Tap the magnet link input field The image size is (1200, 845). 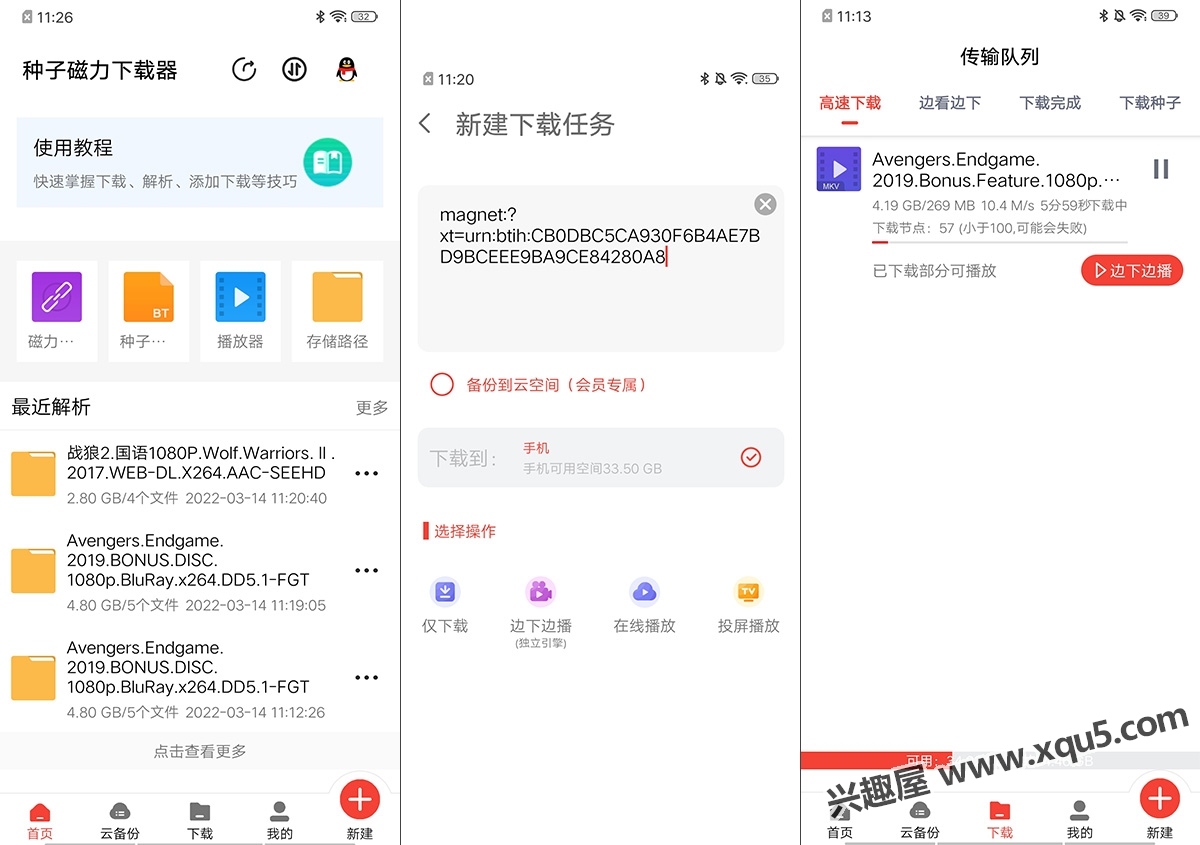(x=600, y=268)
